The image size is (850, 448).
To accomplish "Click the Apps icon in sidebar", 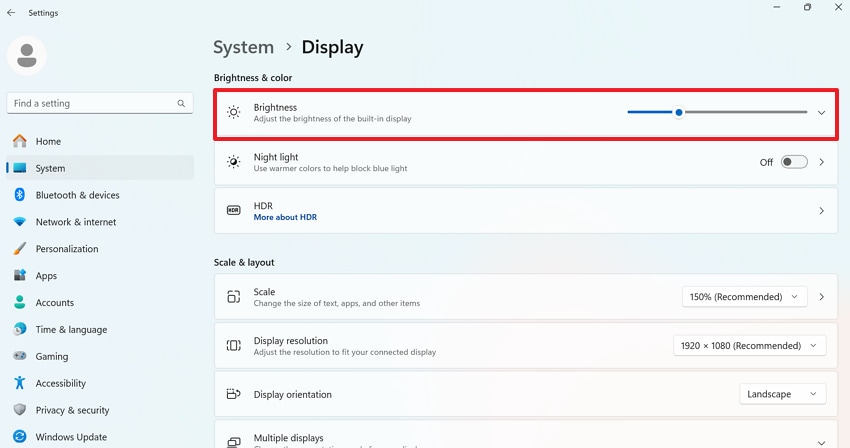I will tap(20, 276).
